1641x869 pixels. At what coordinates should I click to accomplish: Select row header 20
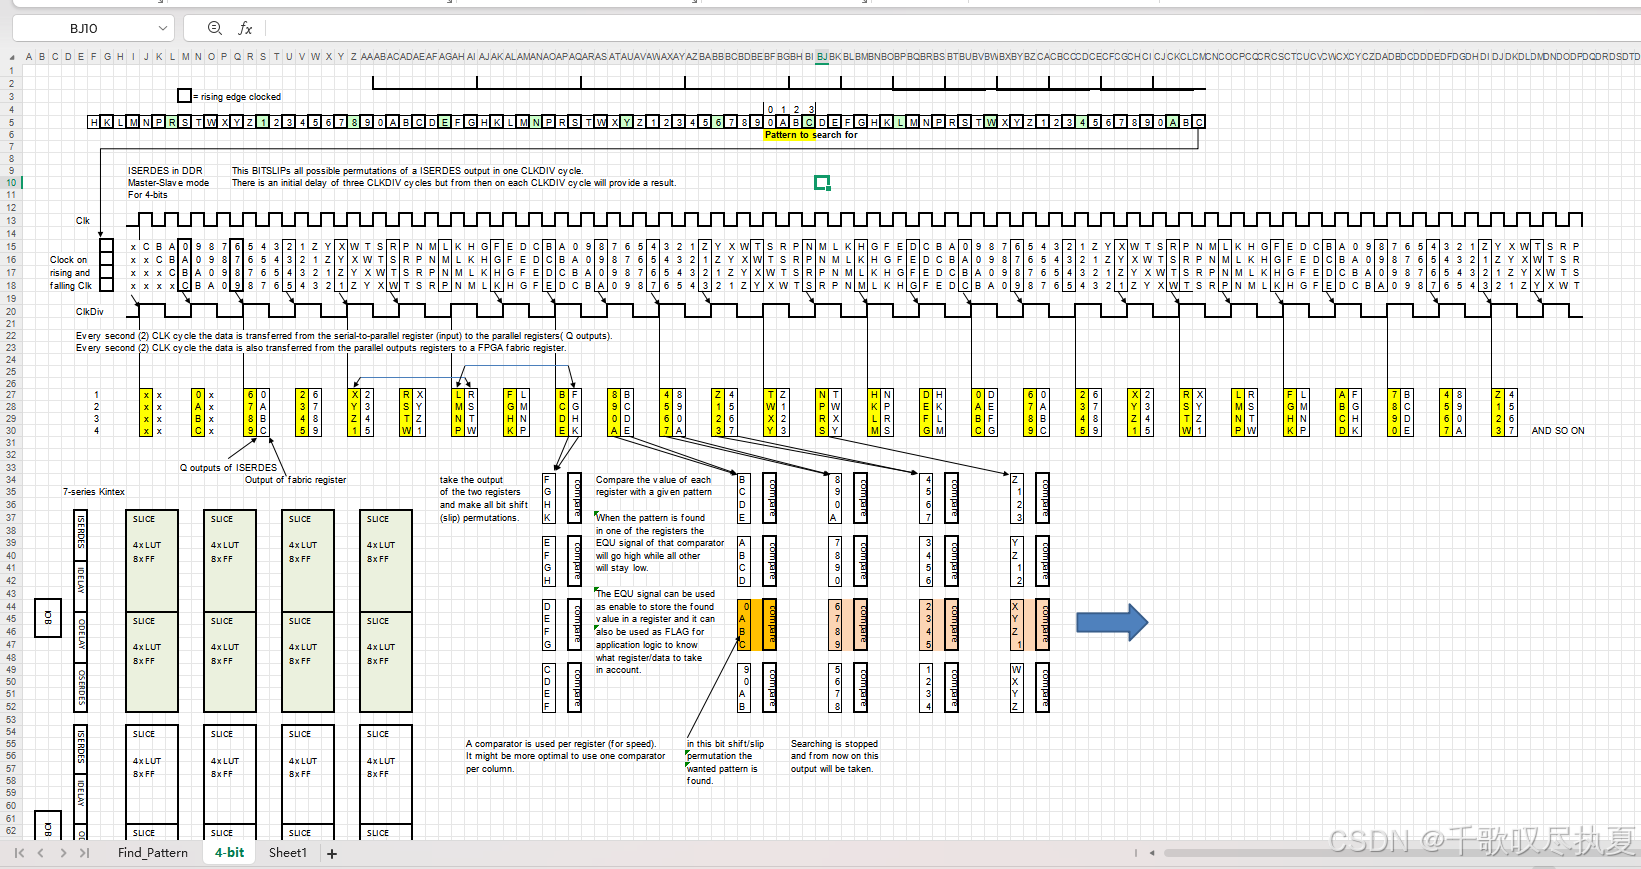(11, 311)
